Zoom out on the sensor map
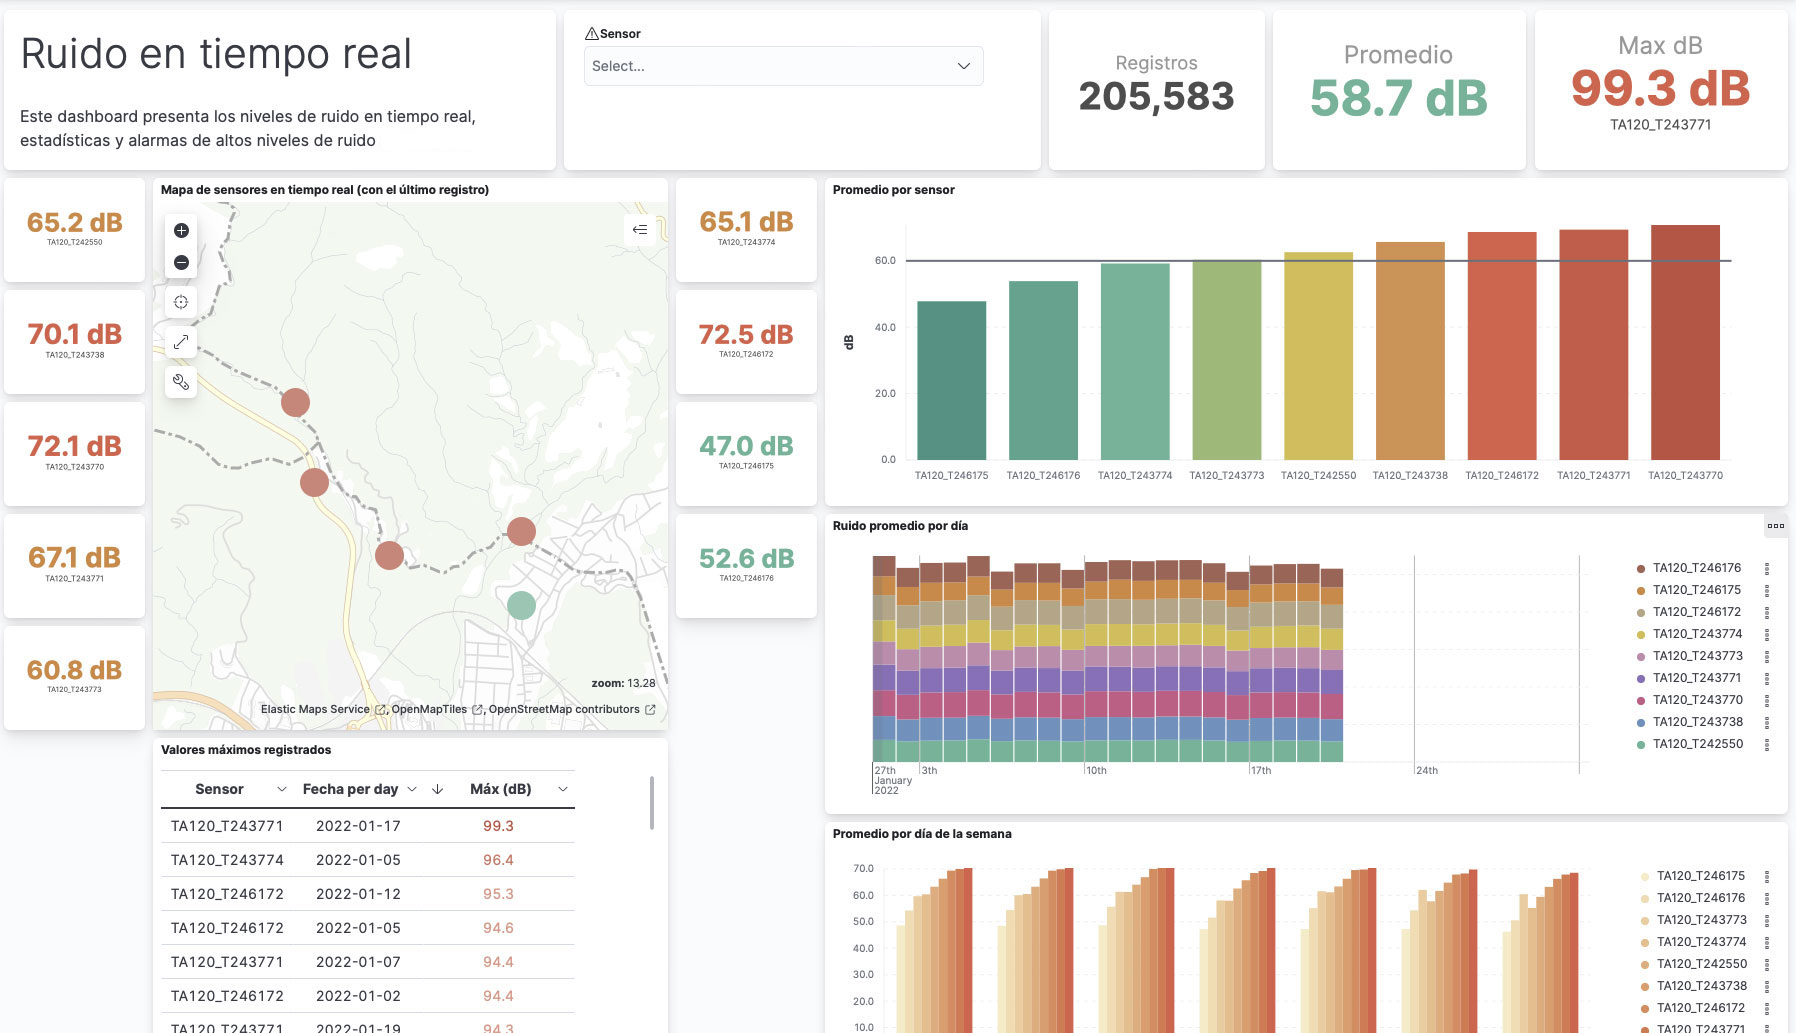The height and width of the screenshot is (1033, 1796). click(x=181, y=263)
